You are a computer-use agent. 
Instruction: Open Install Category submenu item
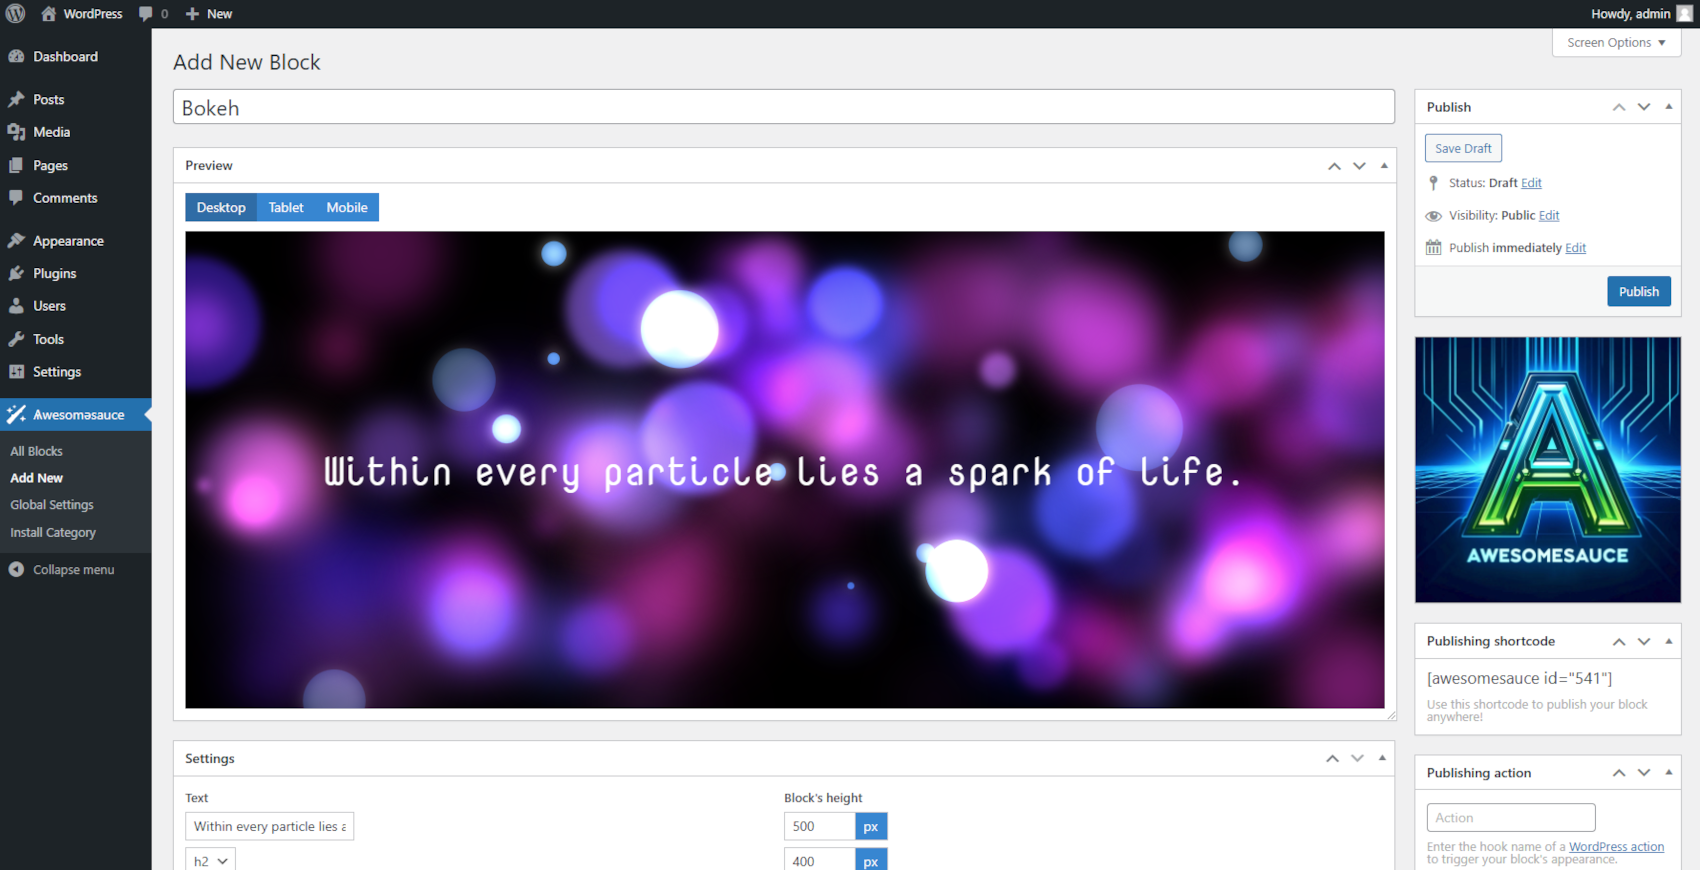53,532
